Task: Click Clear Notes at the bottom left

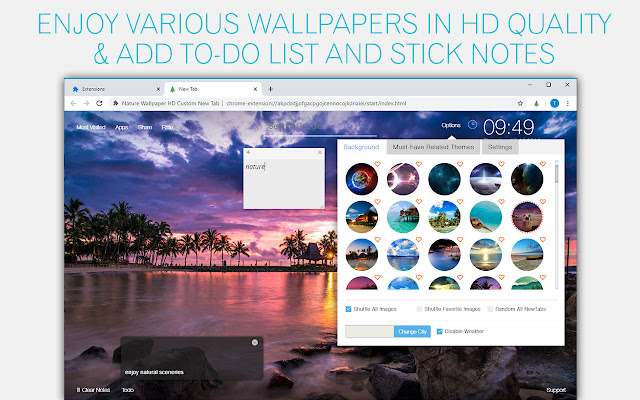Action: (93, 390)
